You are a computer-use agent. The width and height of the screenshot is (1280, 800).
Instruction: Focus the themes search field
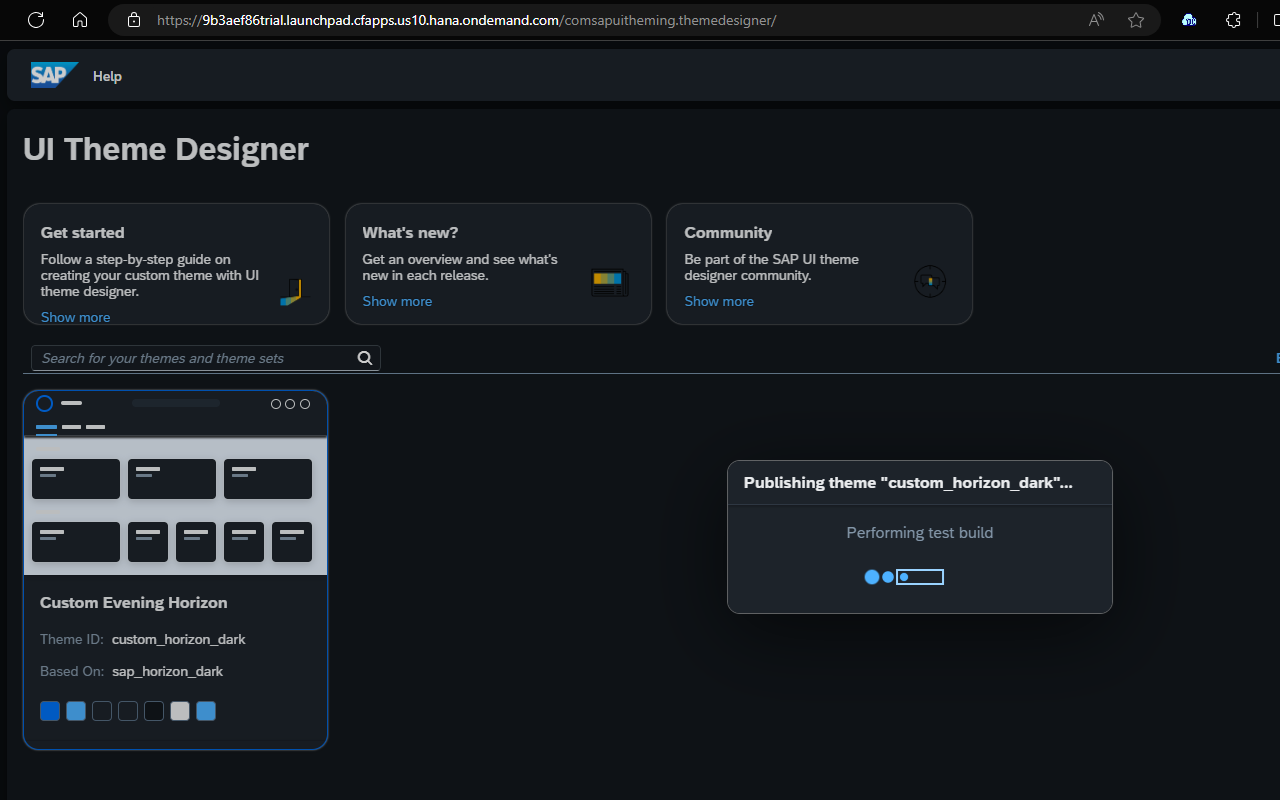click(205, 358)
